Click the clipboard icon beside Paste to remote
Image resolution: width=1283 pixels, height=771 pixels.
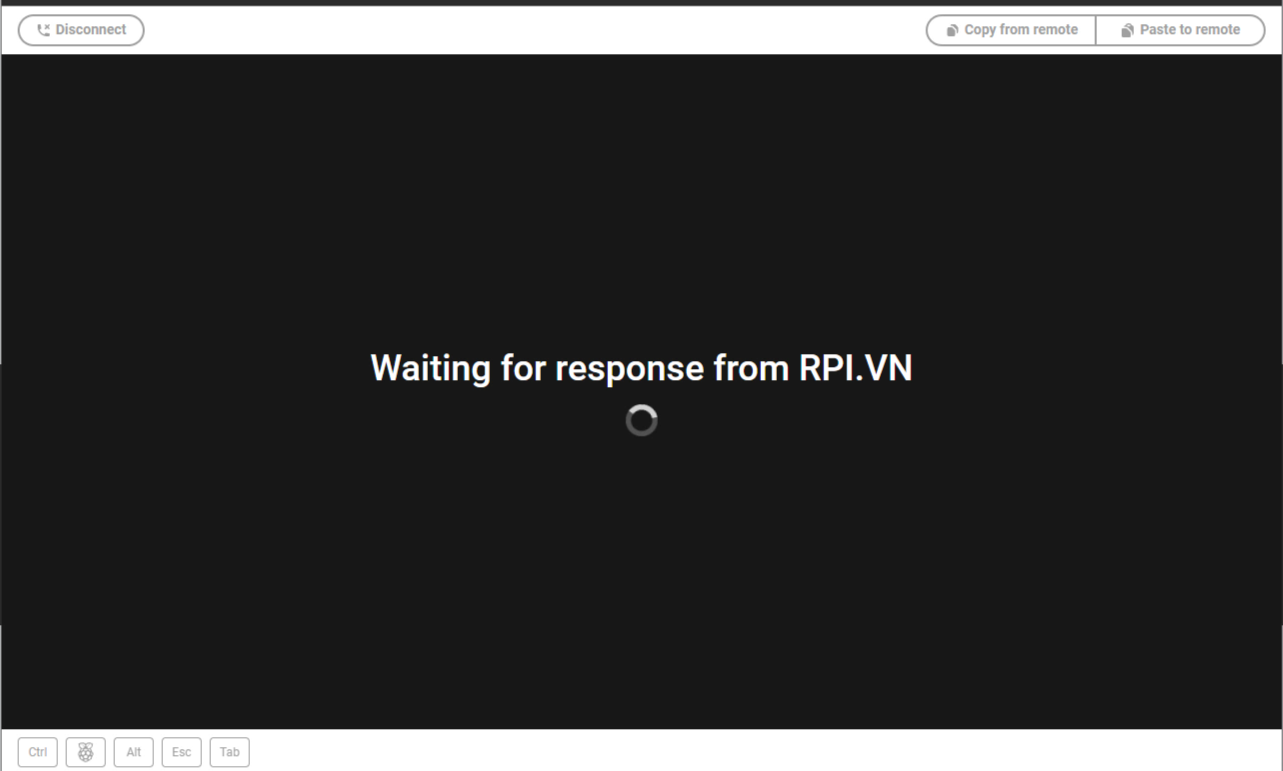1127,30
